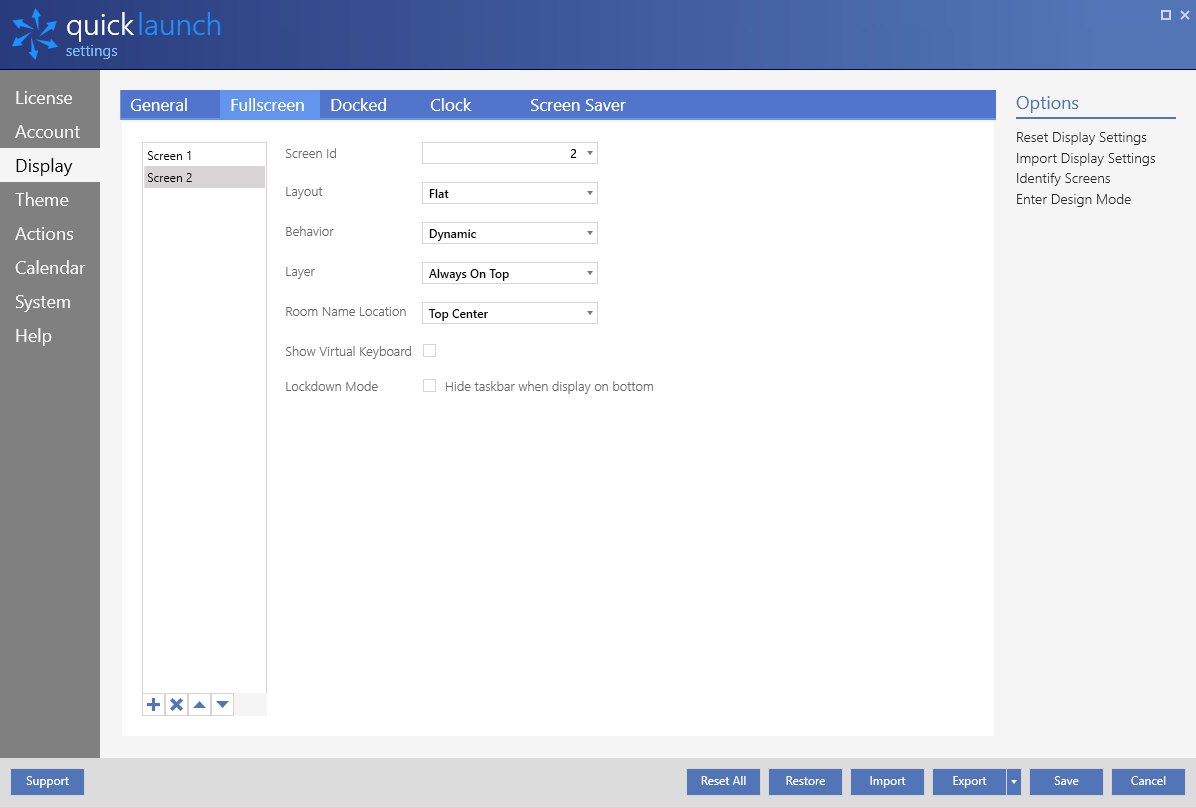1196x808 pixels.
Task: Maximize the settings window
Action: 1165,14
